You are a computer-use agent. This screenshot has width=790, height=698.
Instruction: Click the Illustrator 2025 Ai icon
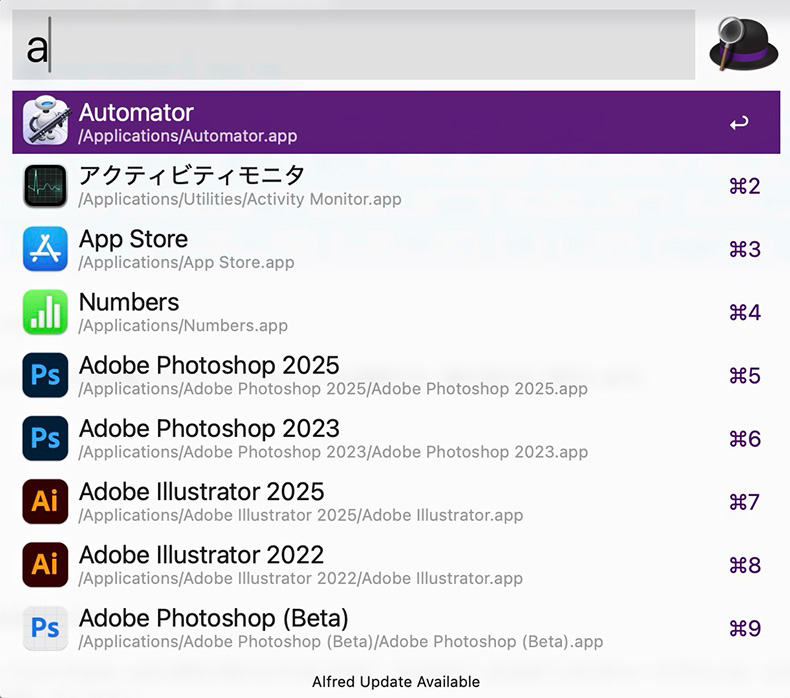tap(45, 501)
